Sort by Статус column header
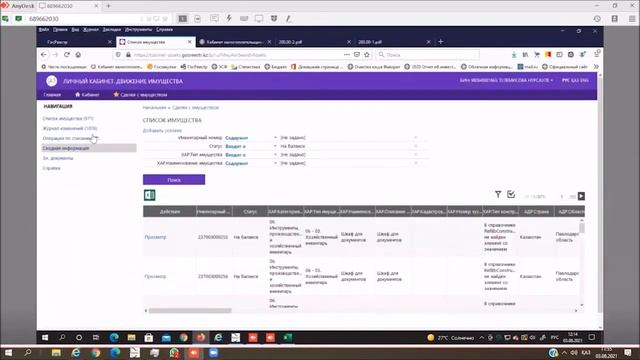Screen dimensions: 640x360 click(250, 211)
